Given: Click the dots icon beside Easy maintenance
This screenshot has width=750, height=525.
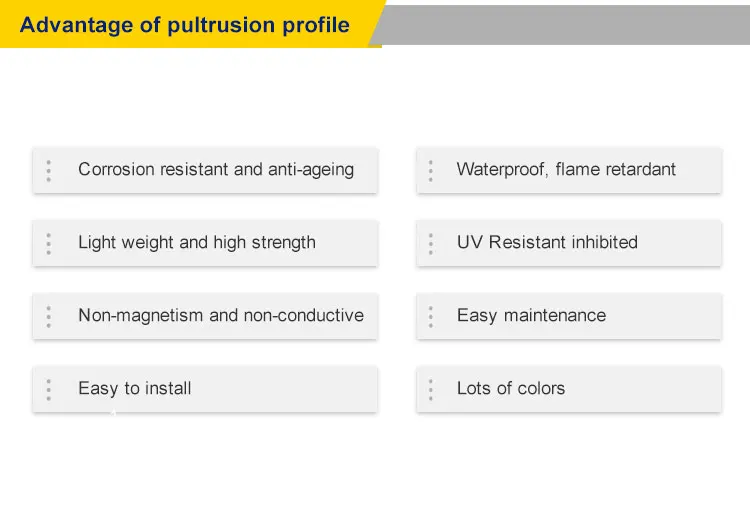Looking at the screenshot, I should [430, 317].
